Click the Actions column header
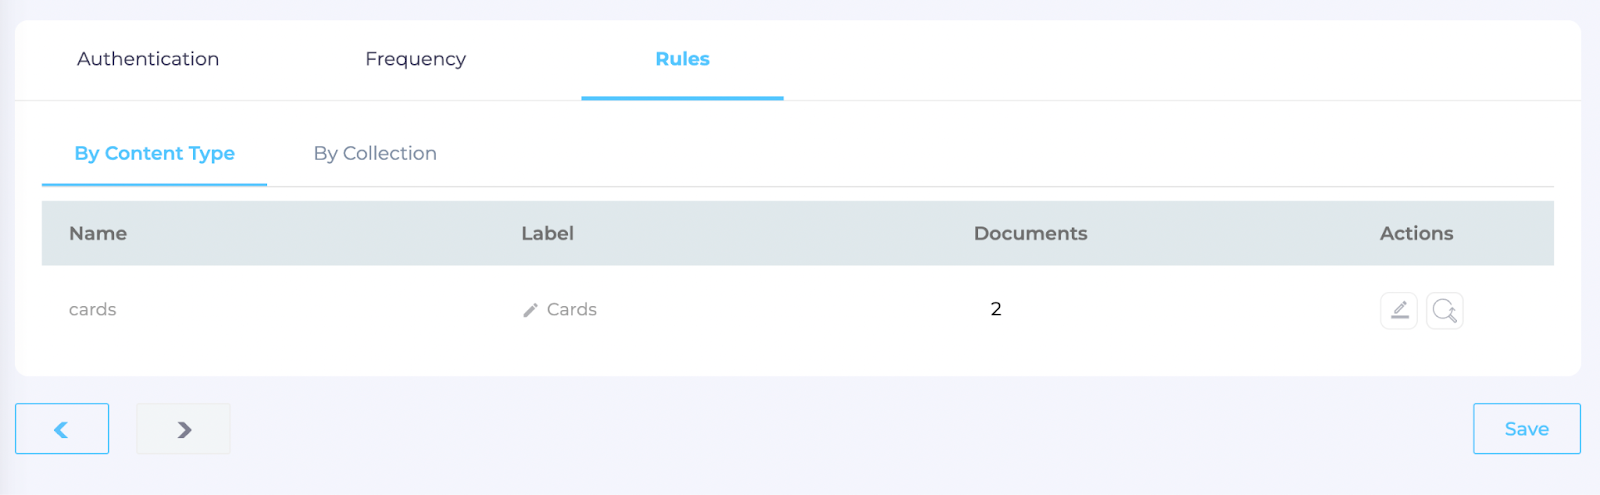Image resolution: width=1600 pixels, height=495 pixels. tap(1416, 233)
